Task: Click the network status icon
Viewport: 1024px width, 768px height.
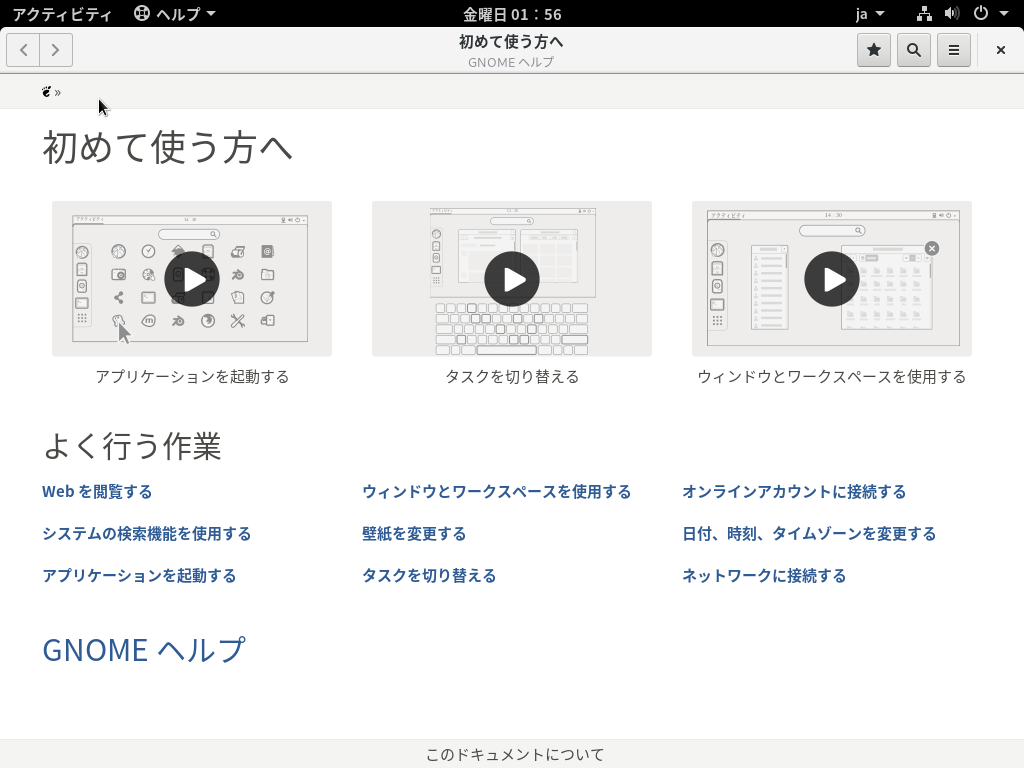Action: pos(924,14)
